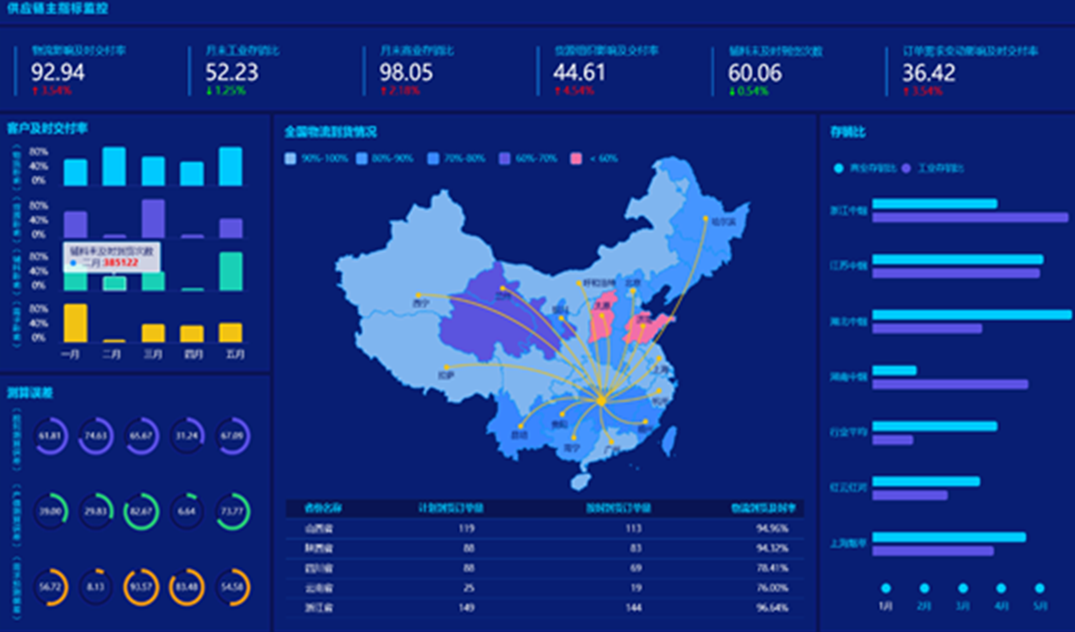Screen dimensions: 1075x632
Task: Toggle the 70%-80% map legend item
Action: tap(456, 158)
